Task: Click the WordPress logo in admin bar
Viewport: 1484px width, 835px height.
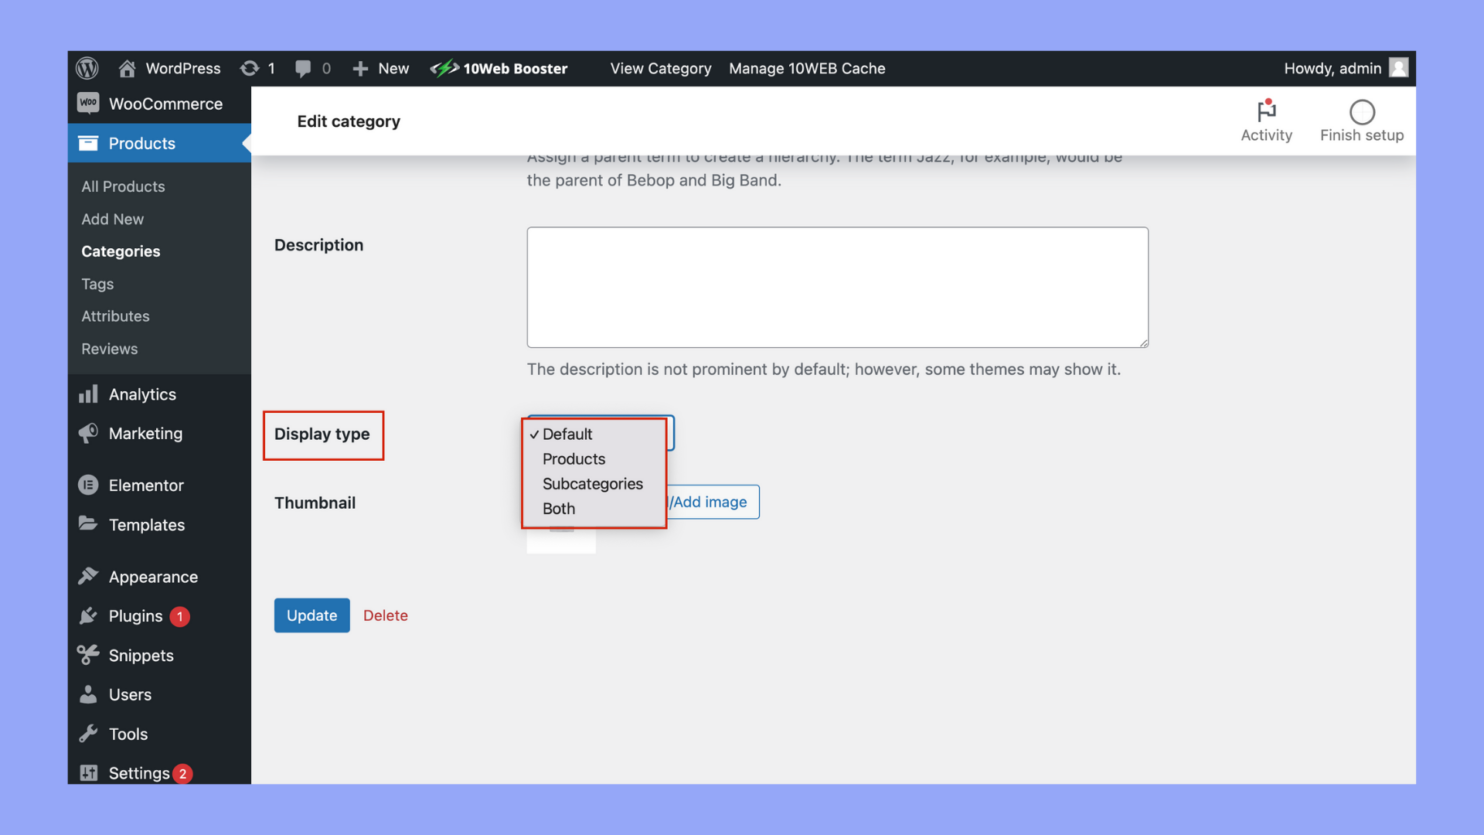Action: click(x=87, y=68)
